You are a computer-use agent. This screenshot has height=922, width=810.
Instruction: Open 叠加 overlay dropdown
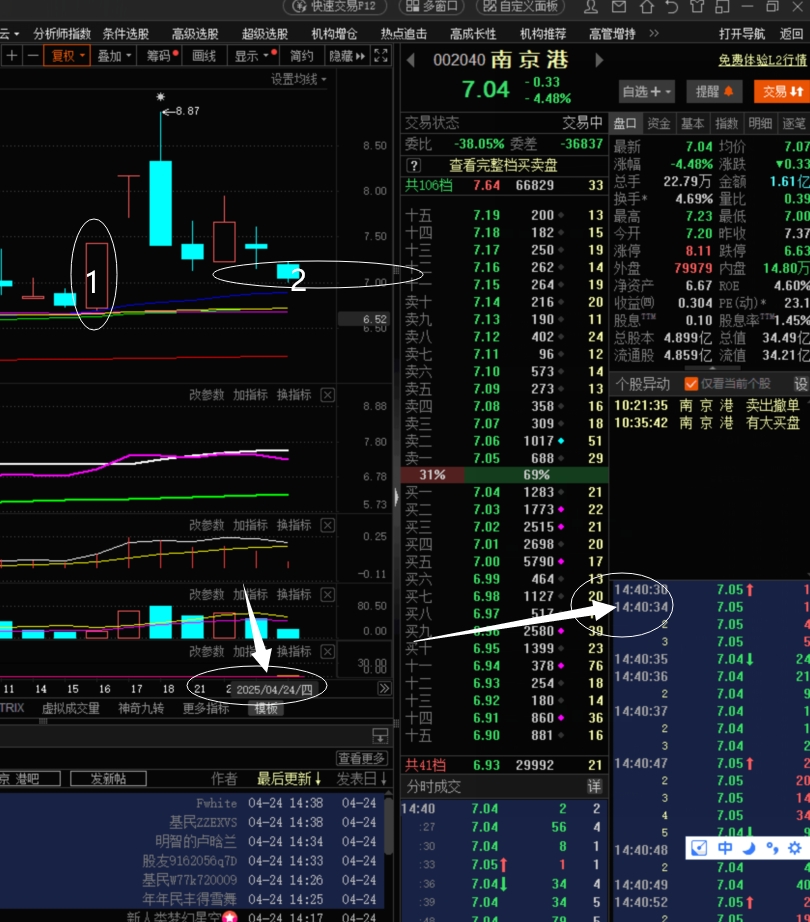click(114, 56)
